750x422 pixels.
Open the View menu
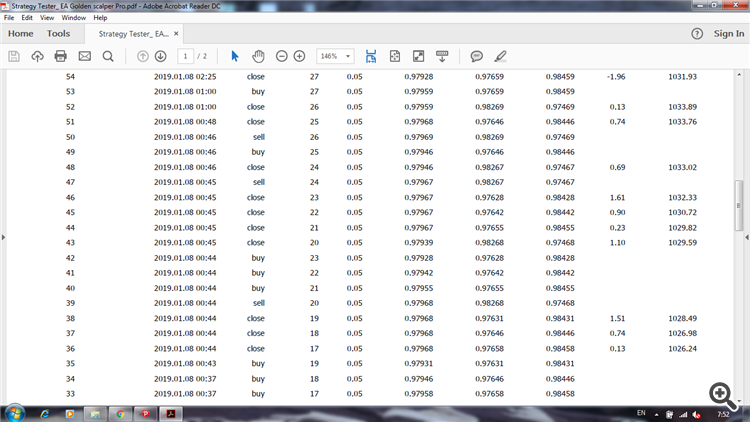[47, 18]
